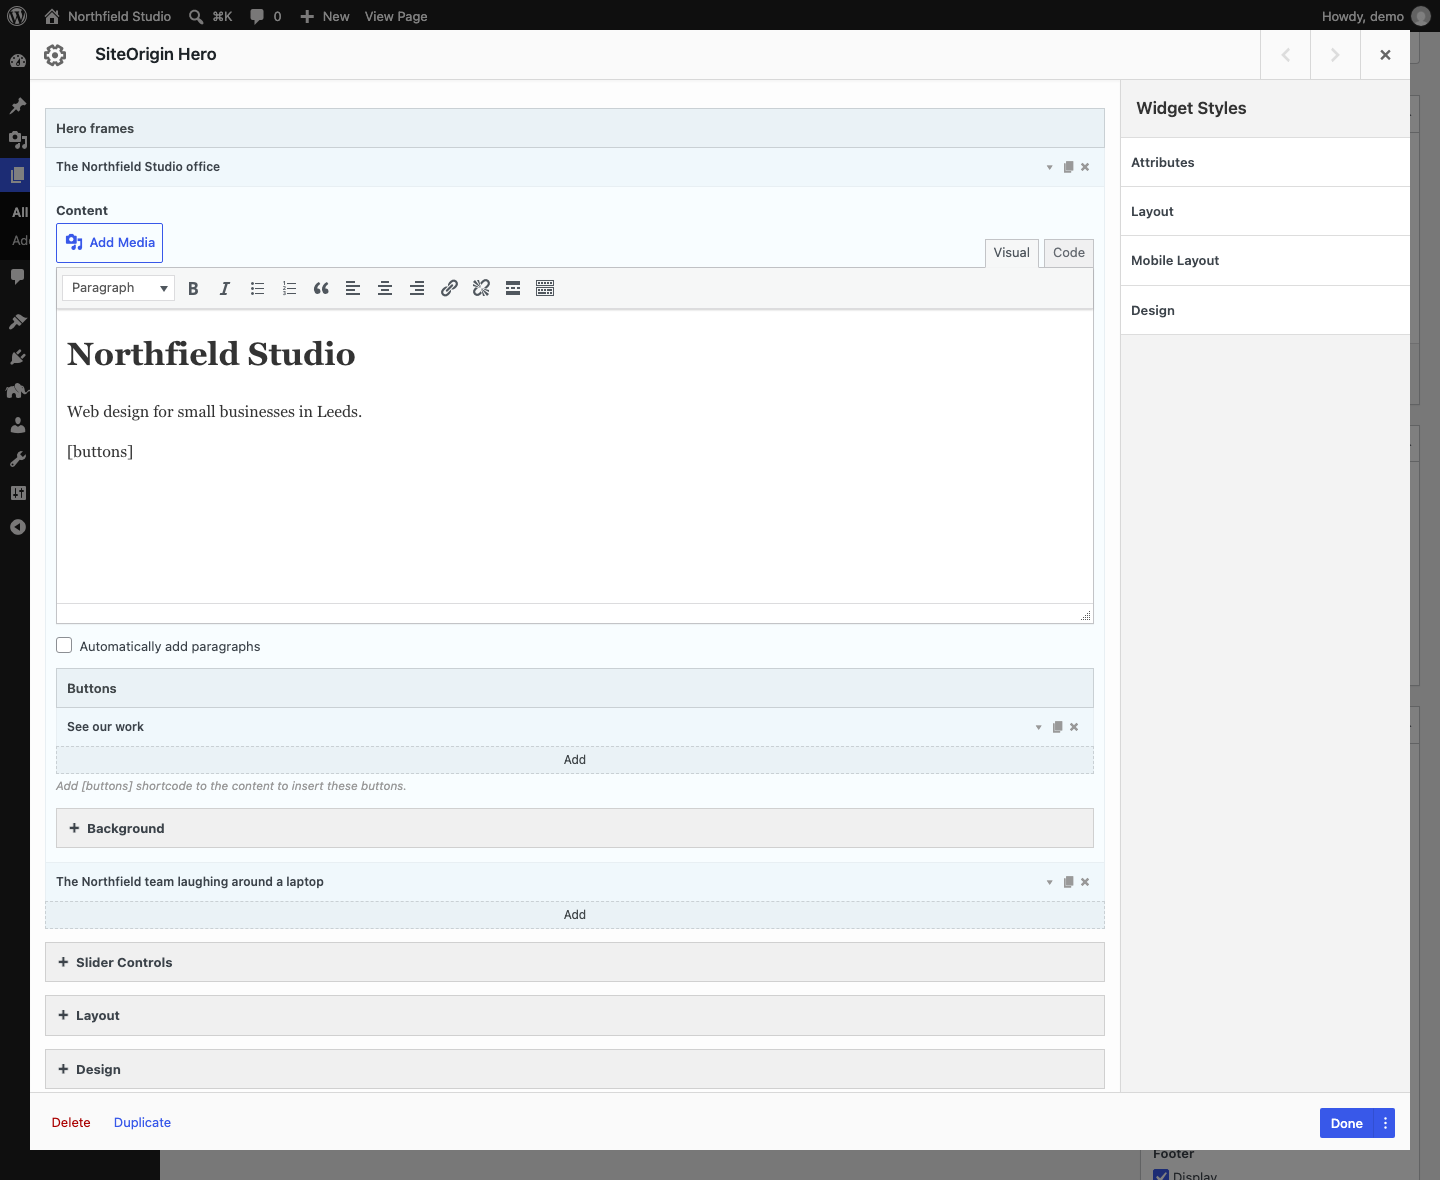Duplicate the team laughing around a laptop frame
Viewport: 1440px width, 1180px height.
coord(1068,882)
